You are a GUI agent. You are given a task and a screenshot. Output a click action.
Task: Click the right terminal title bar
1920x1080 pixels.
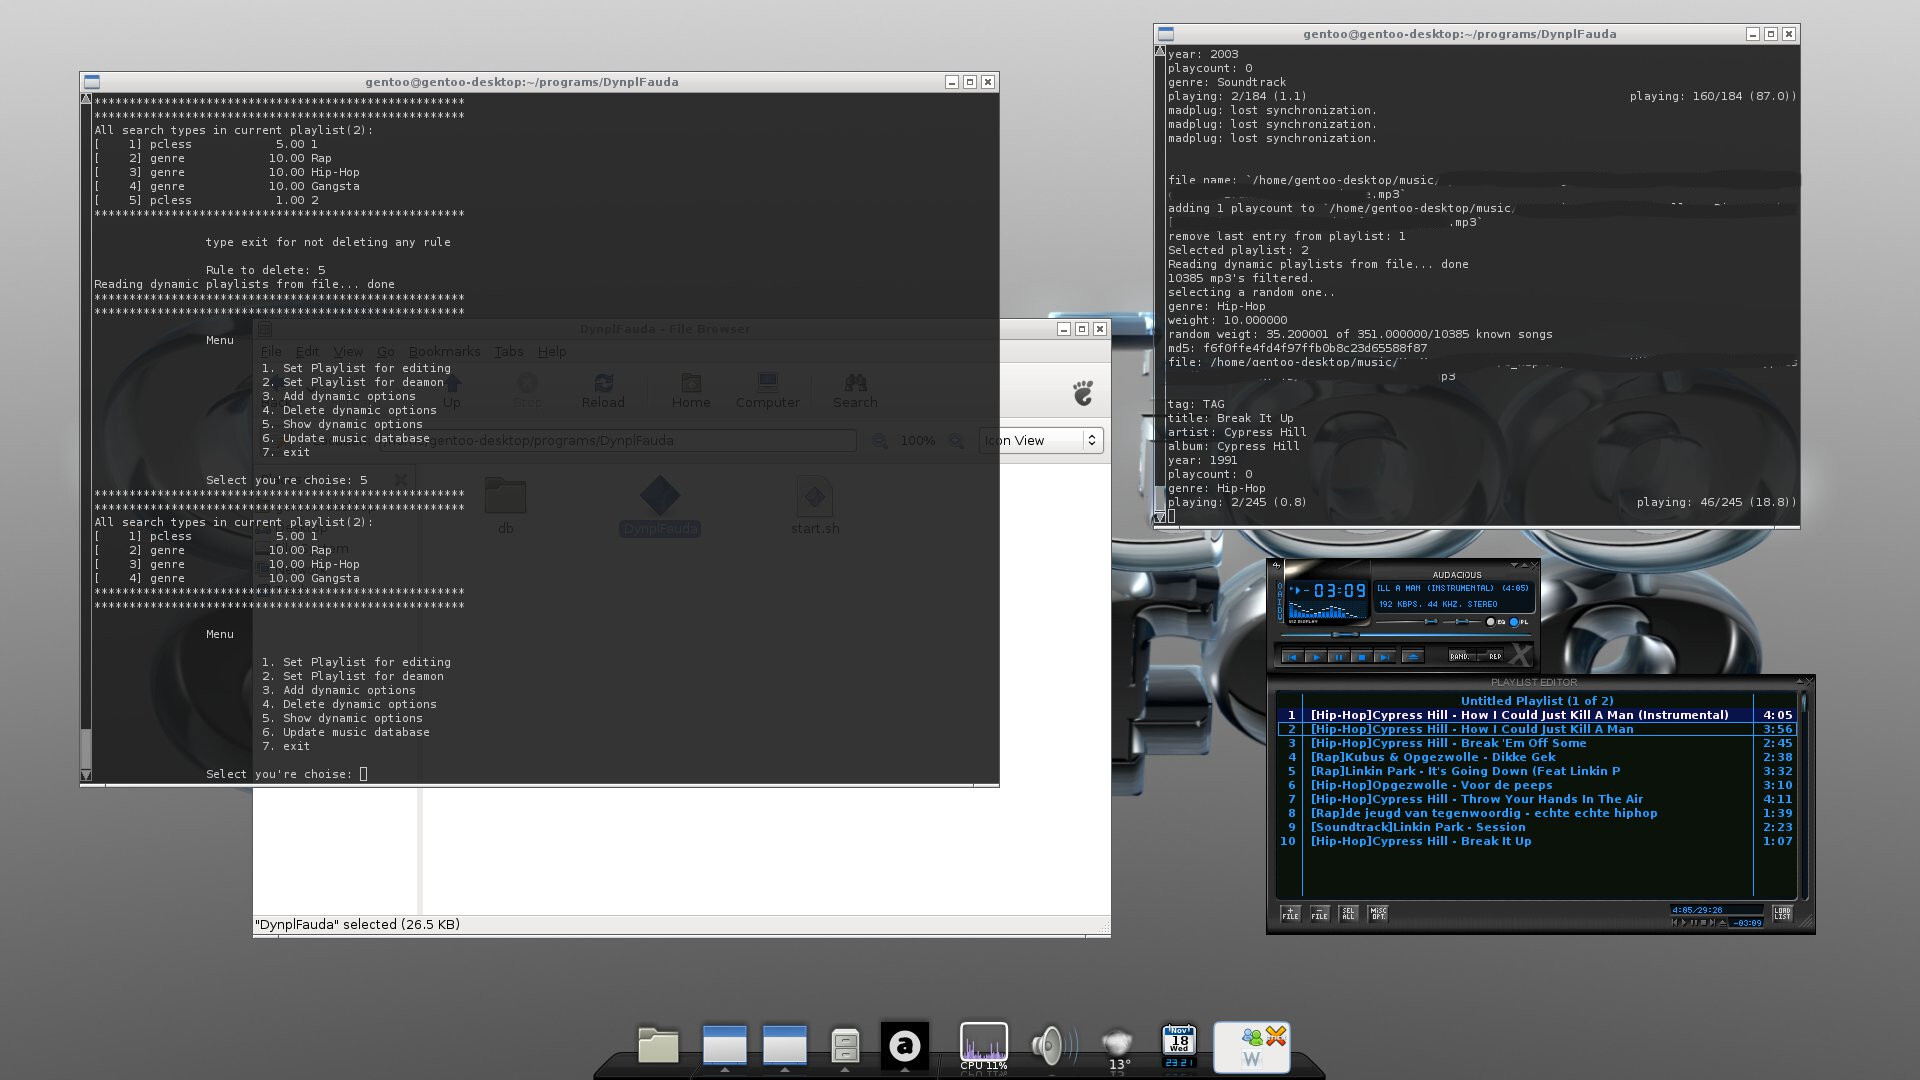click(1459, 34)
